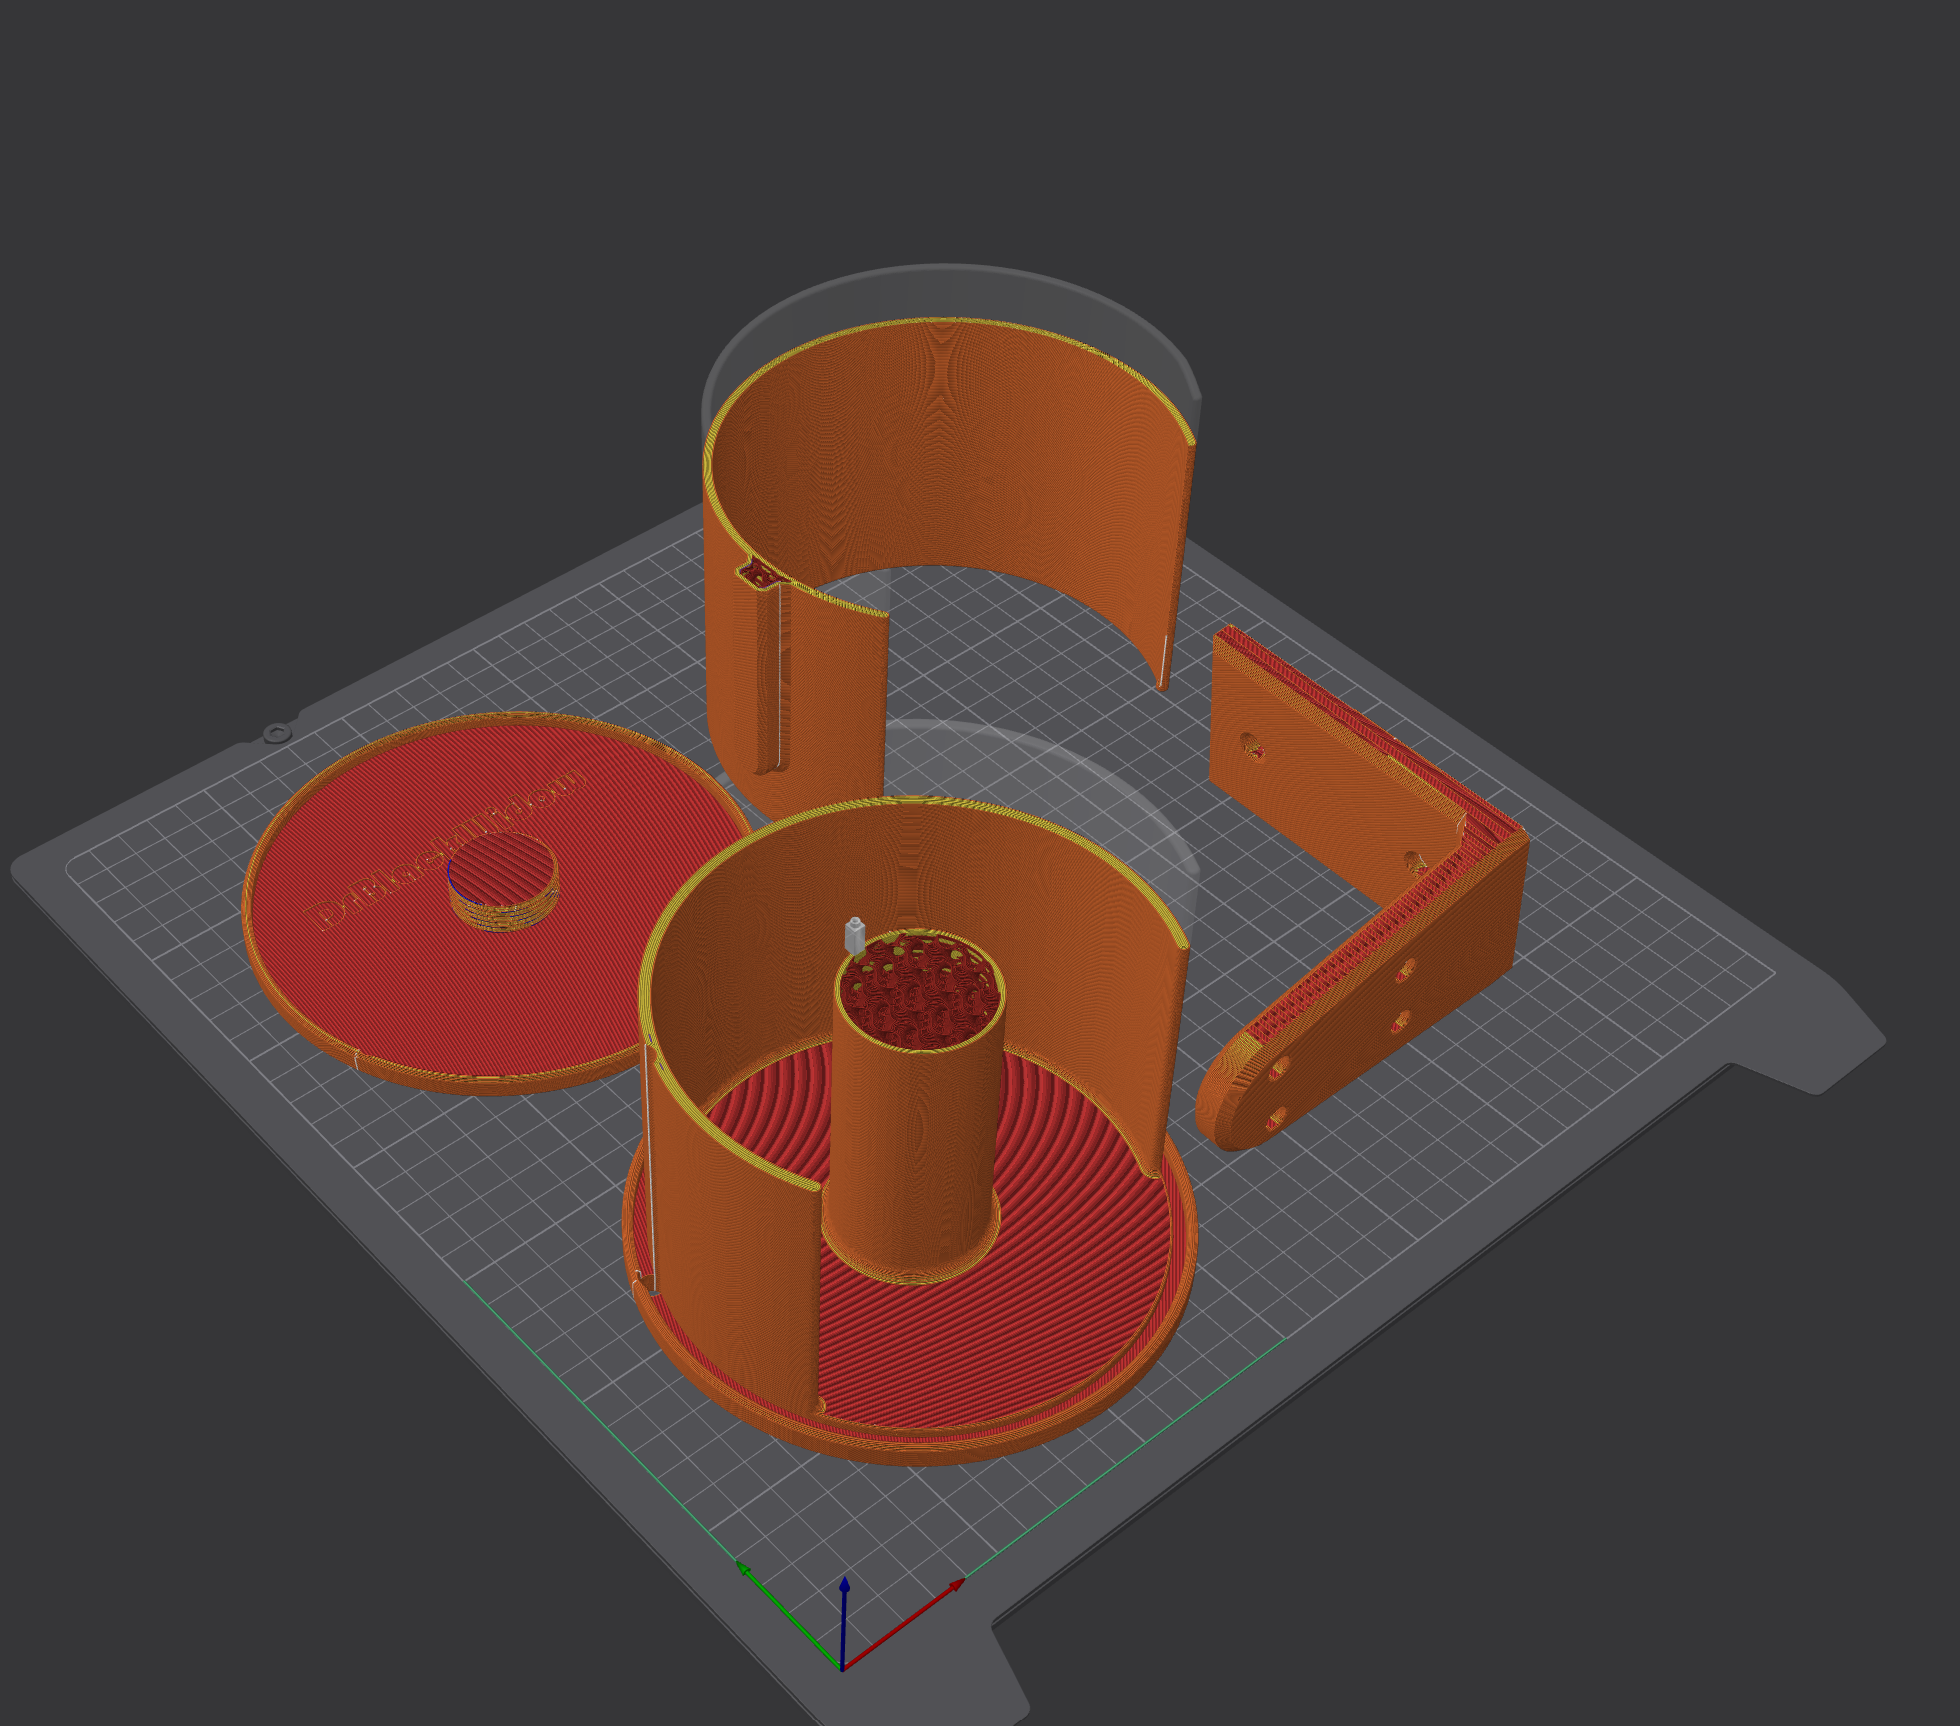Click the hex bolt hole on the bed corner
Viewport: 1960px width, 1726px height.
click(276, 734)
